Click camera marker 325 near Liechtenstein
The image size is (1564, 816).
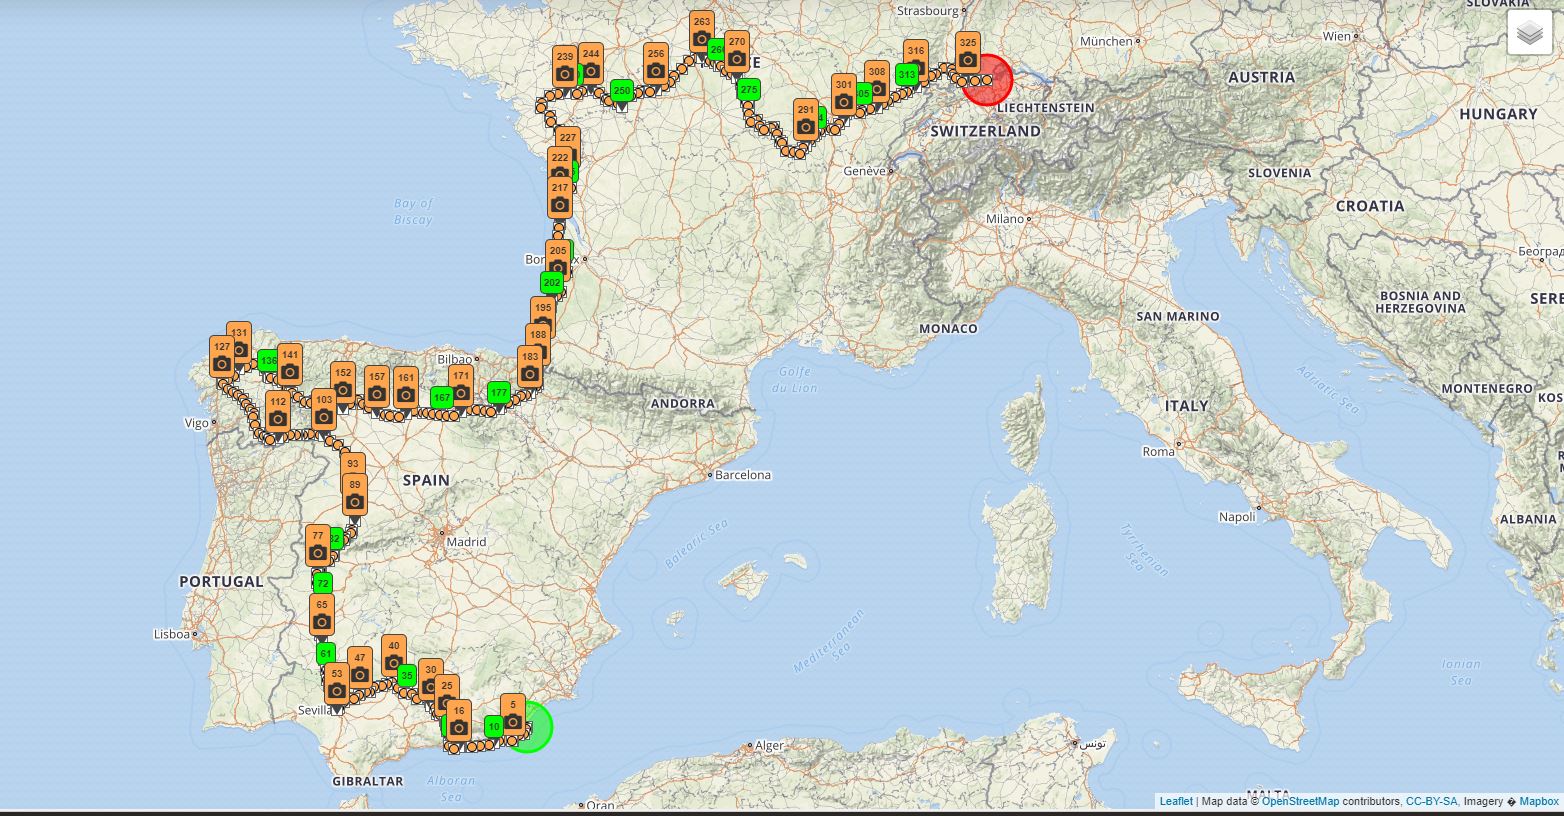[967, 52]
